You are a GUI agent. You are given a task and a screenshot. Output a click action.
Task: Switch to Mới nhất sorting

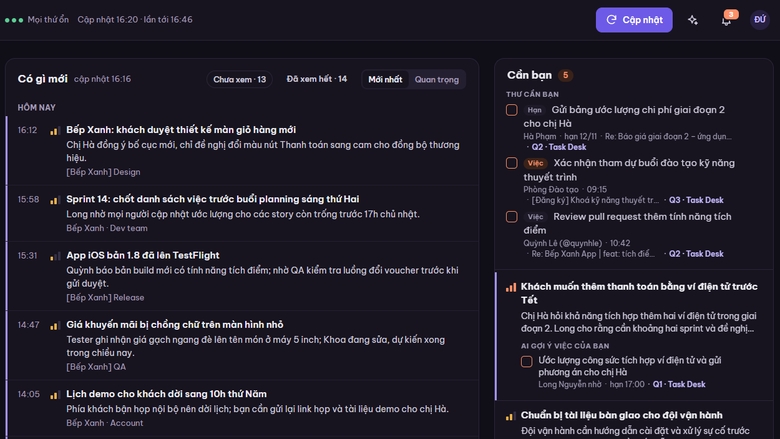point(385,80)
